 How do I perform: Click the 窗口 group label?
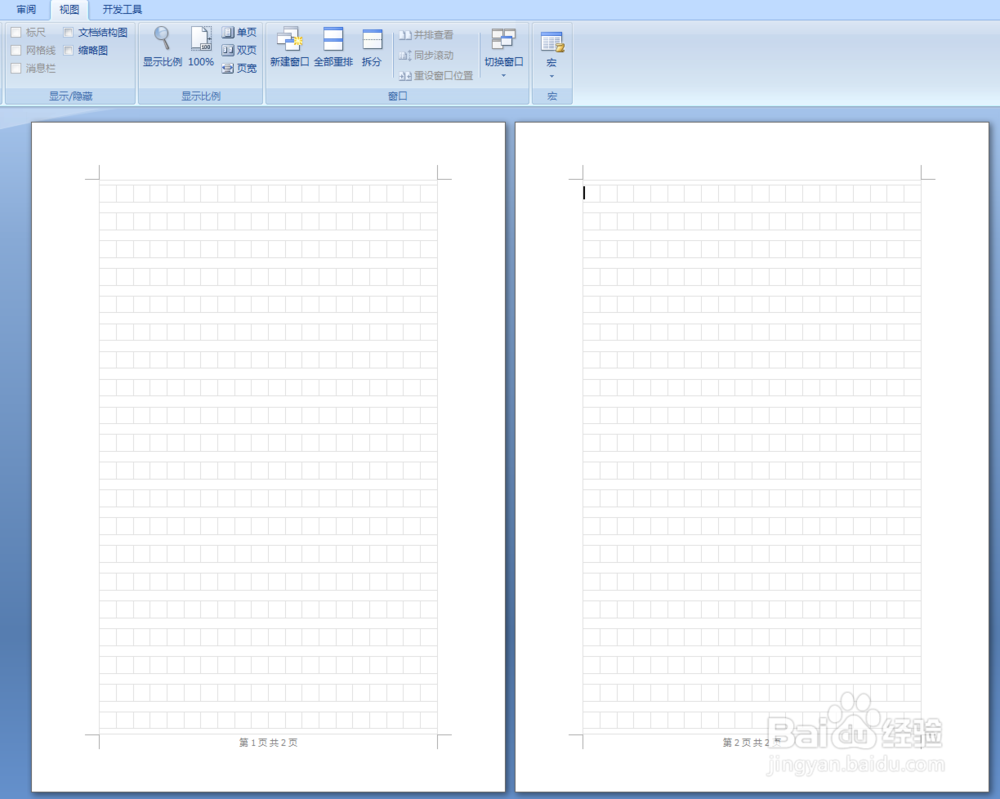[397, 96]
